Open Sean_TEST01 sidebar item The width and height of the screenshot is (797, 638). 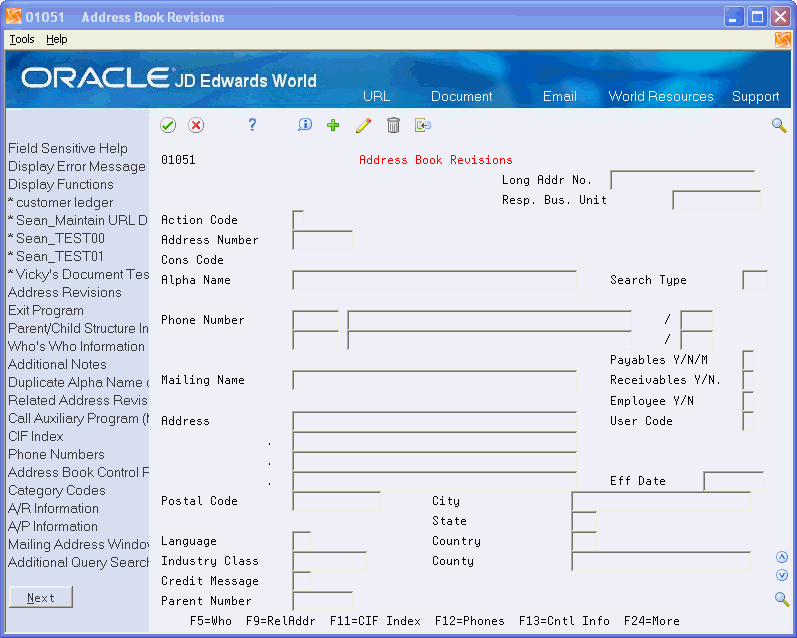coord(56,256)
